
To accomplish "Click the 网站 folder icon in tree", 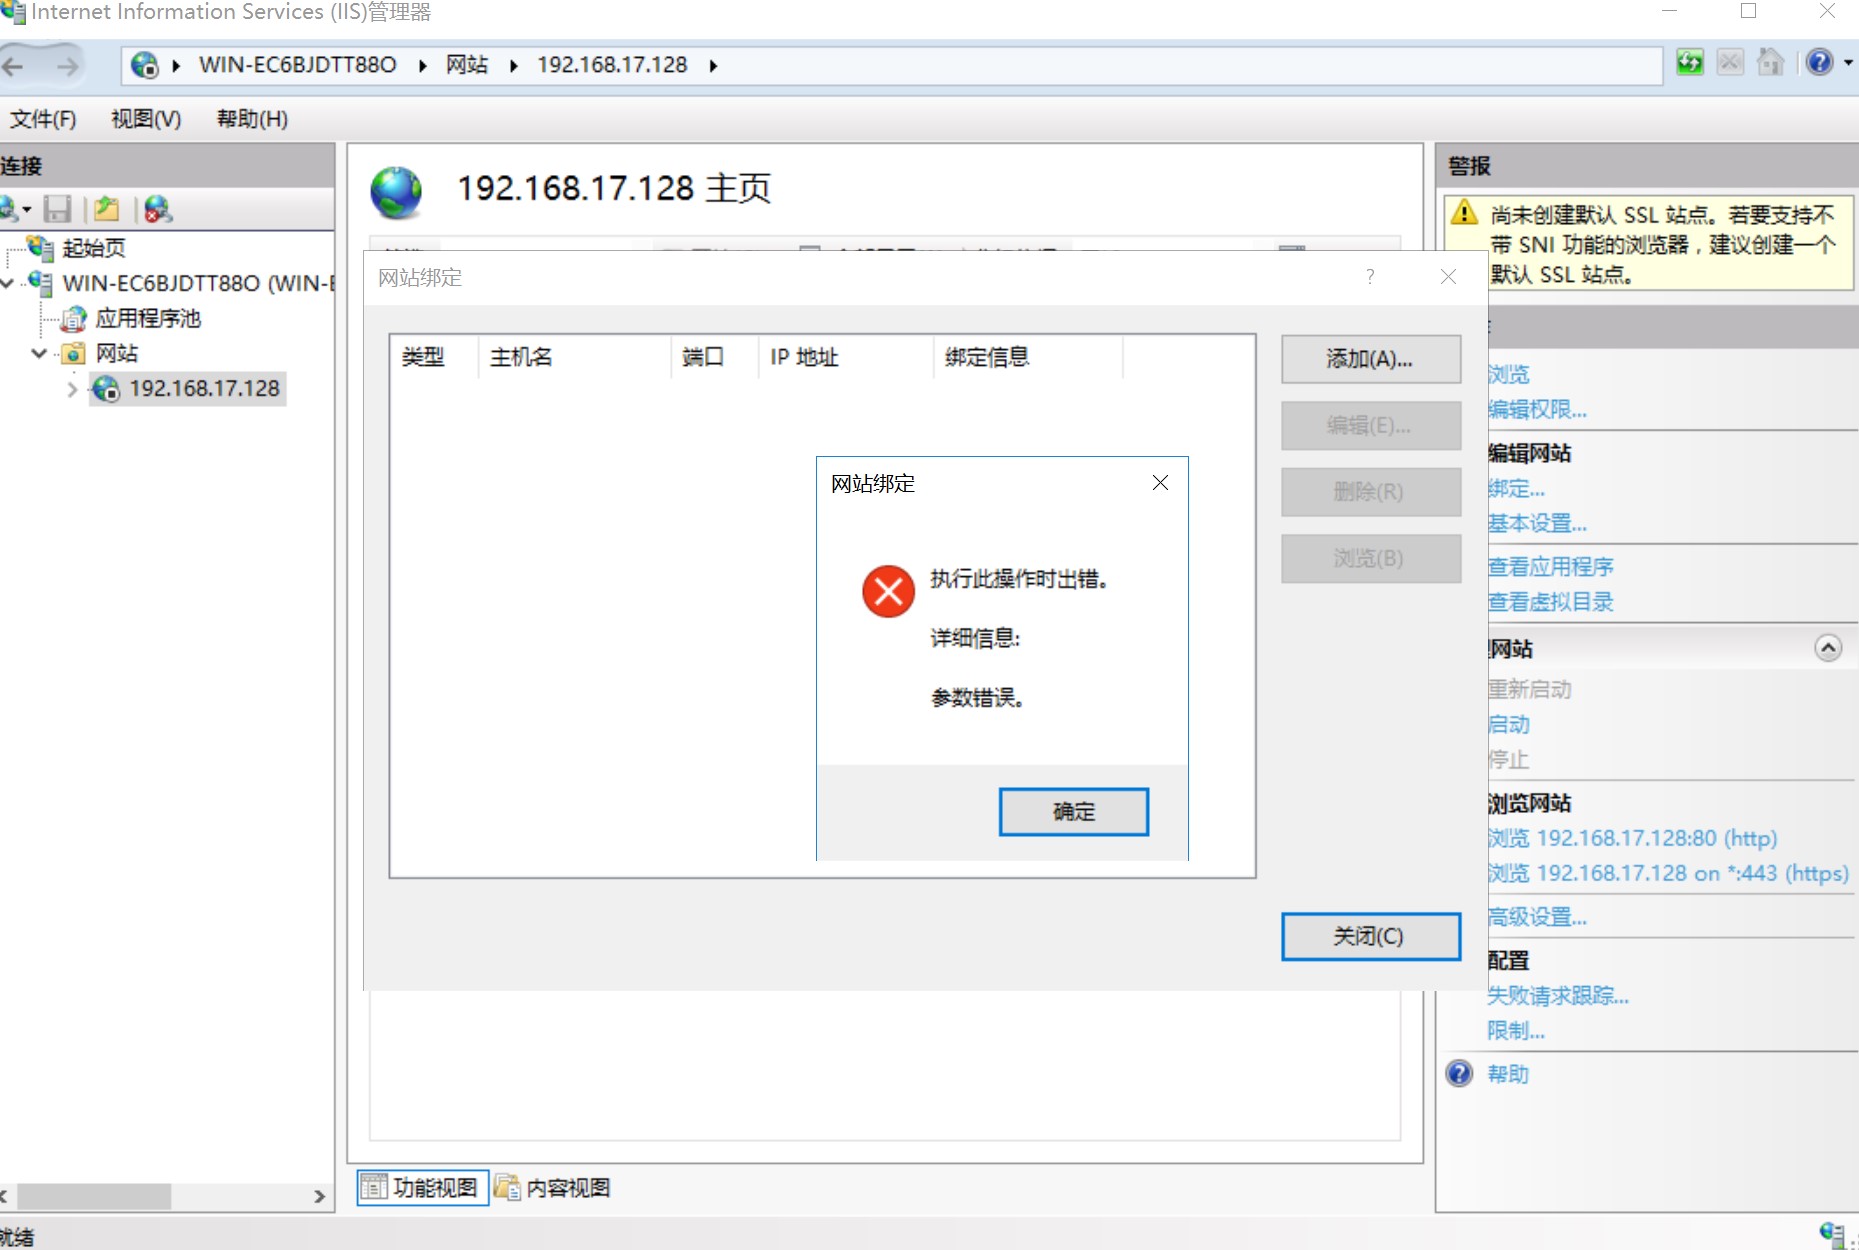I will click(73, 353).
